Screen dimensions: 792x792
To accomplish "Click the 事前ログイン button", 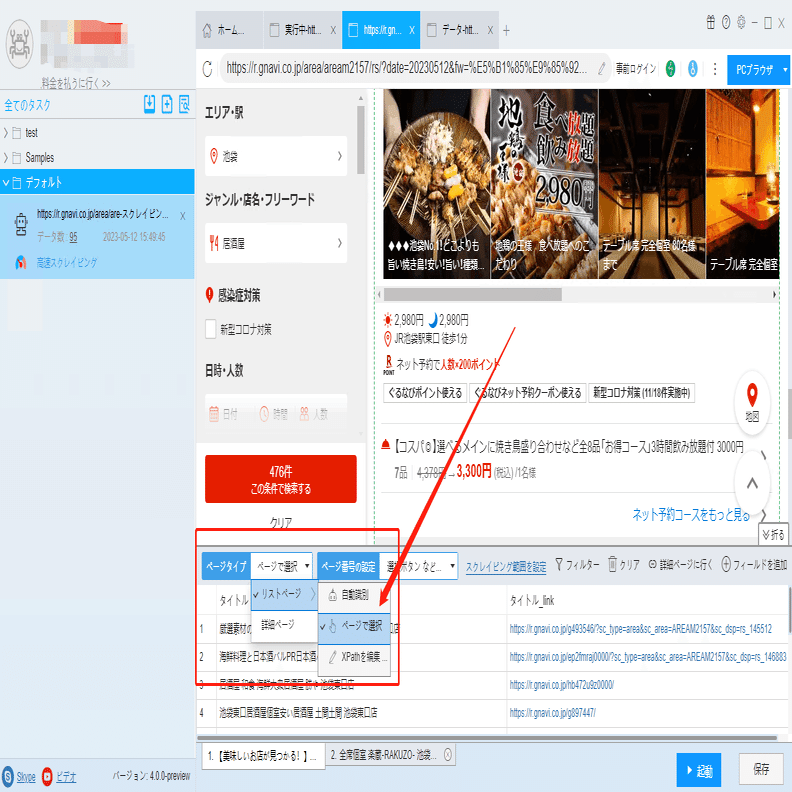I will coord(635,69).
